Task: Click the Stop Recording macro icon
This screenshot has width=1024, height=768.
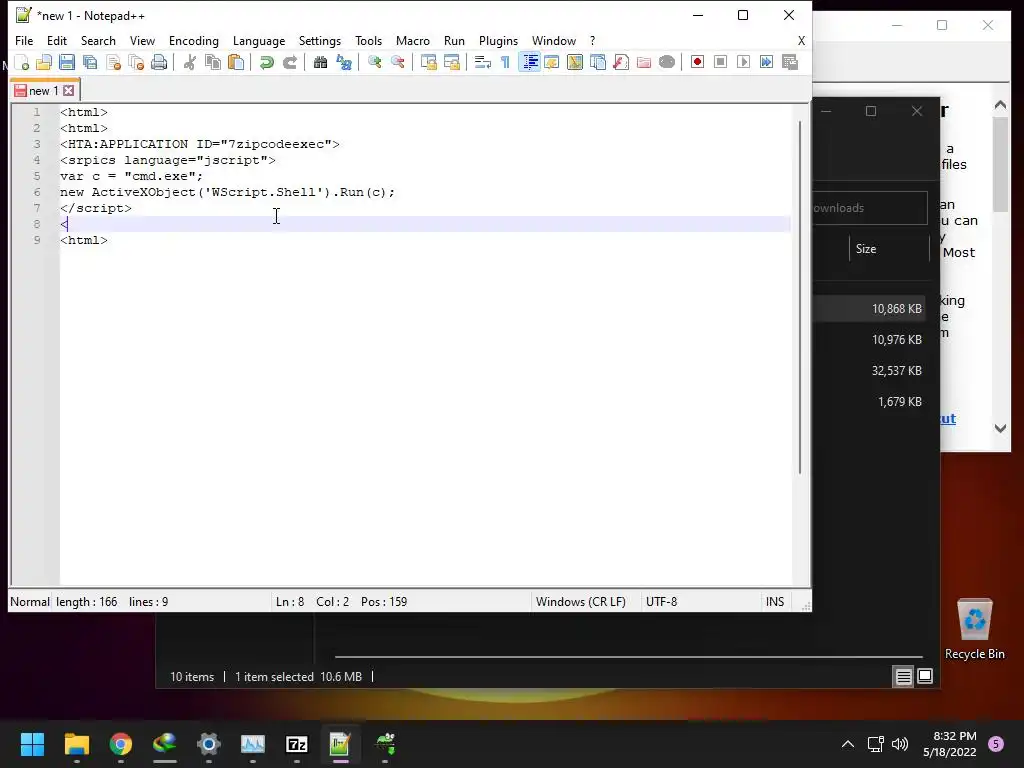Action: [x=720, y=62]
